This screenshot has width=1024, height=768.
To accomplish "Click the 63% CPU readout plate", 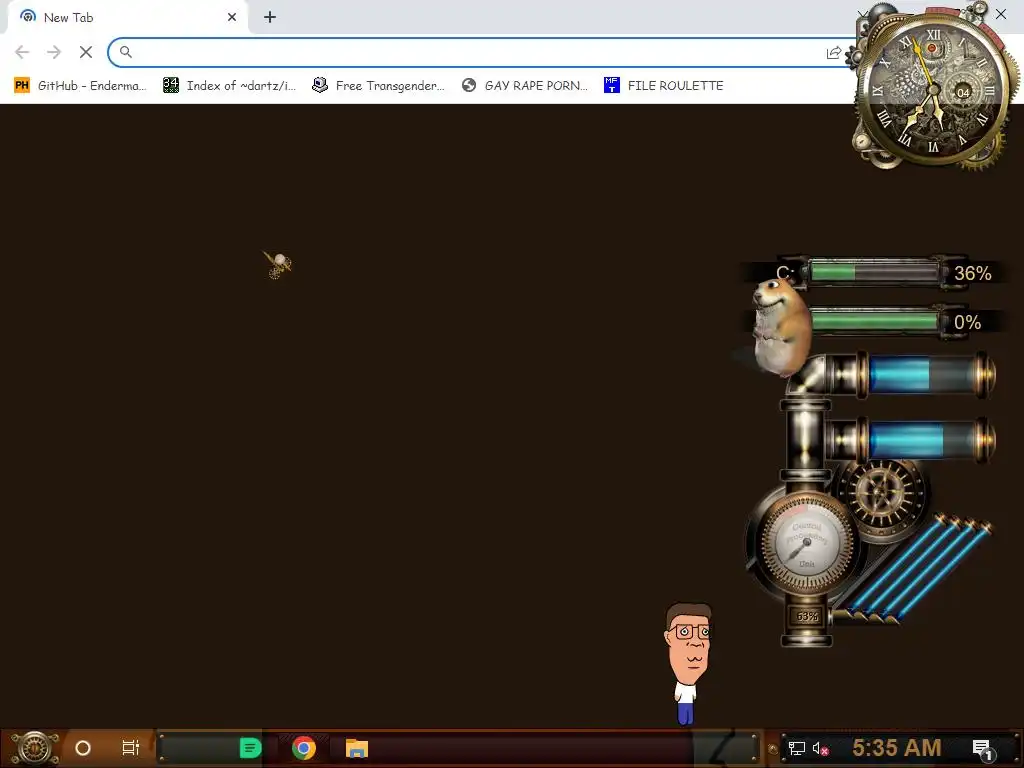I will point(807,616).
